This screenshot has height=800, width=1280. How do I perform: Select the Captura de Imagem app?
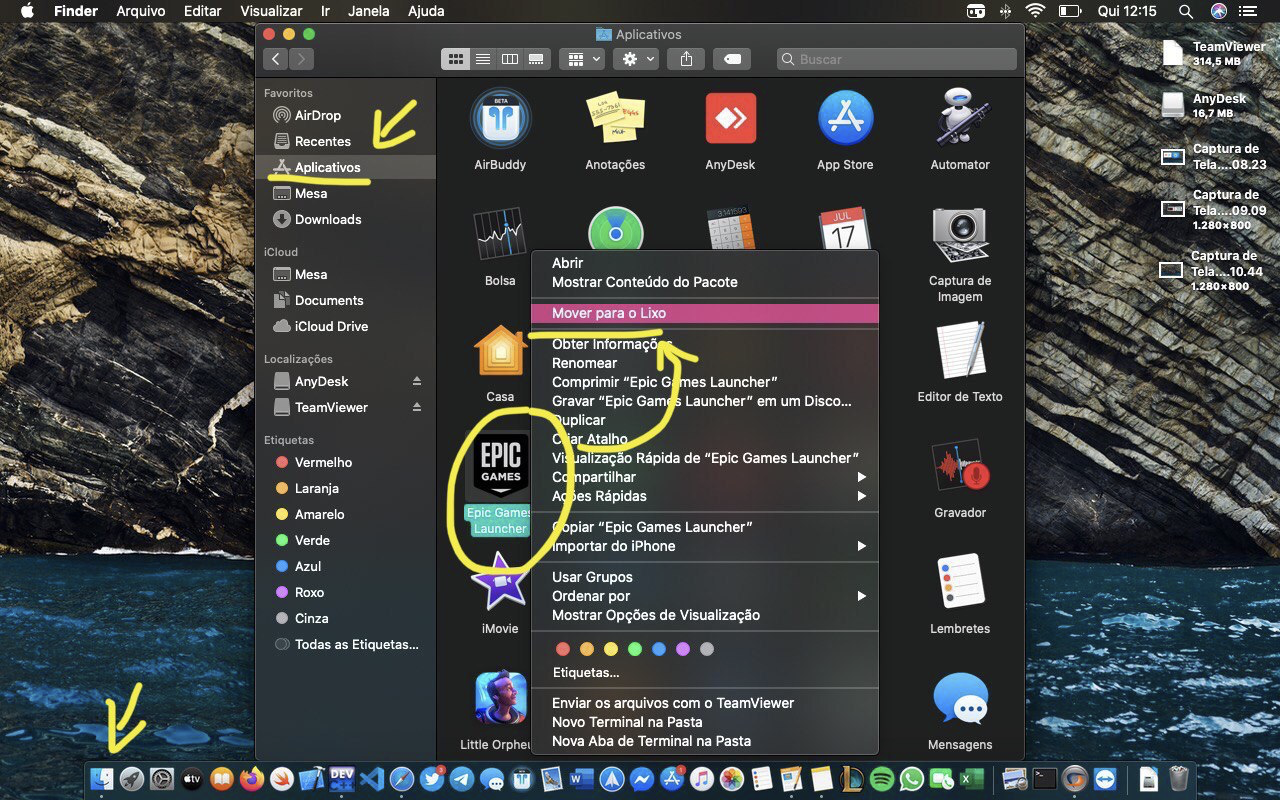(x=960, y=236)
